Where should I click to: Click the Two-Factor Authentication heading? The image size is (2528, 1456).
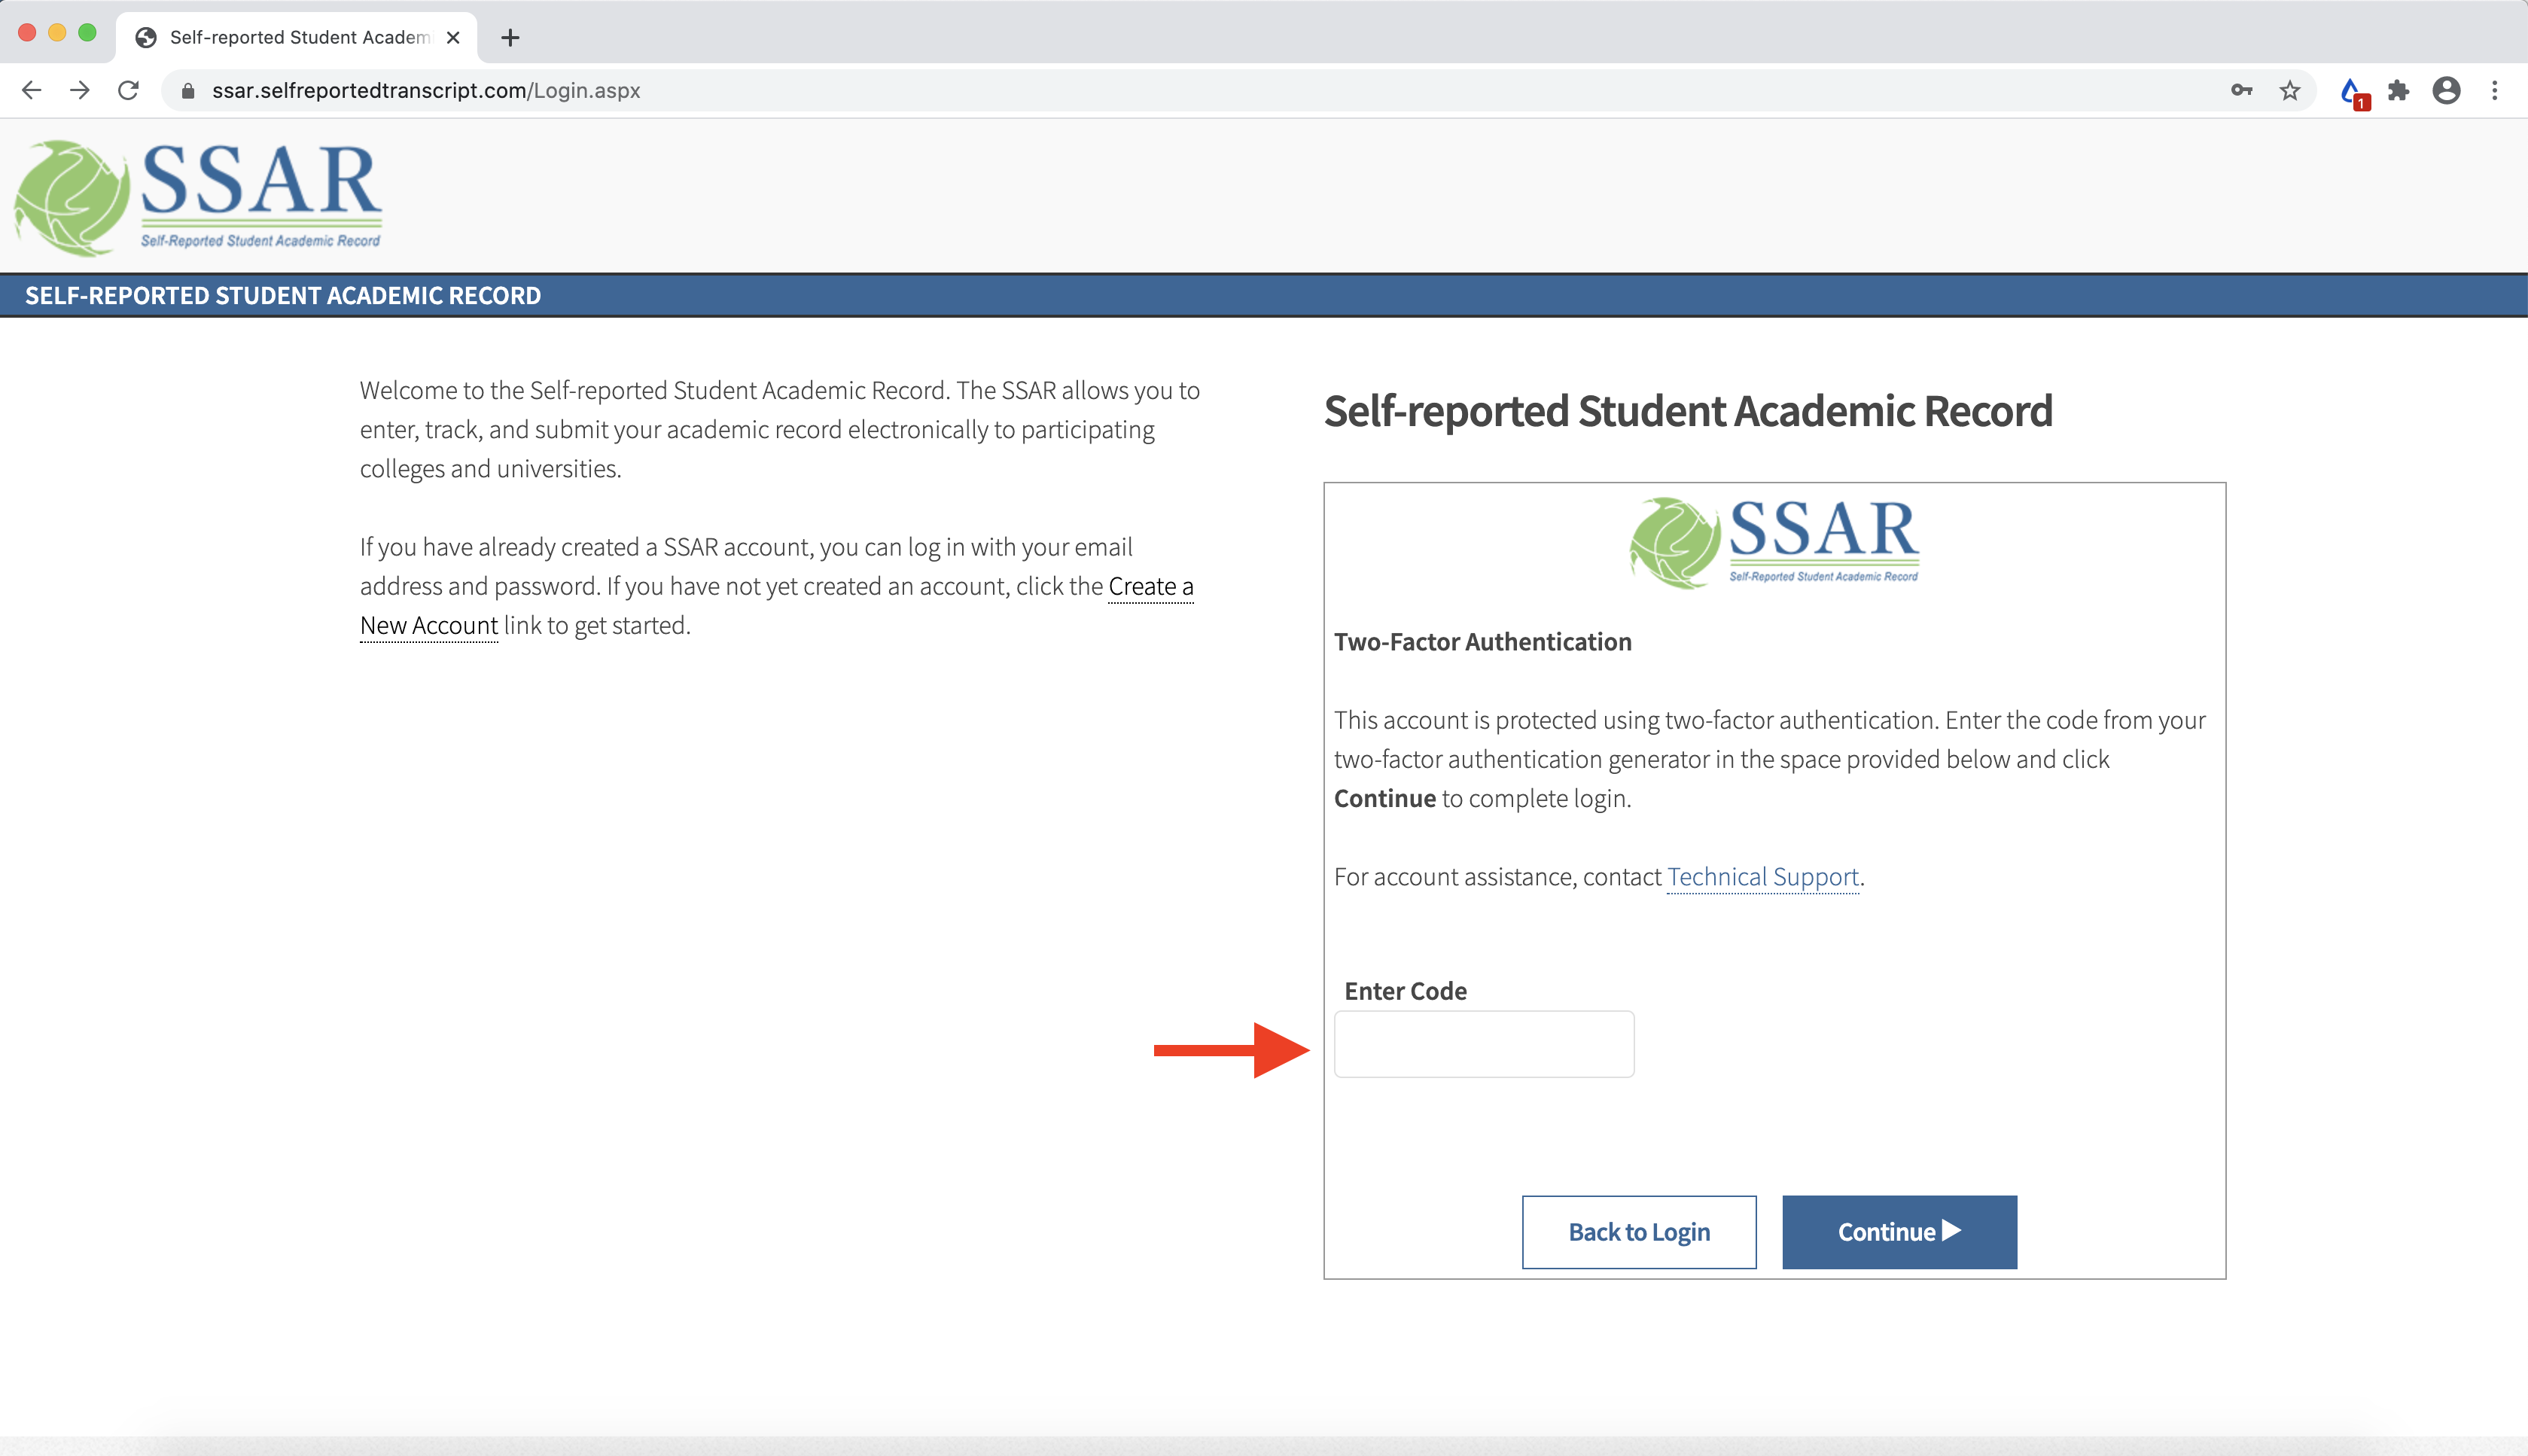[1483, 642]
